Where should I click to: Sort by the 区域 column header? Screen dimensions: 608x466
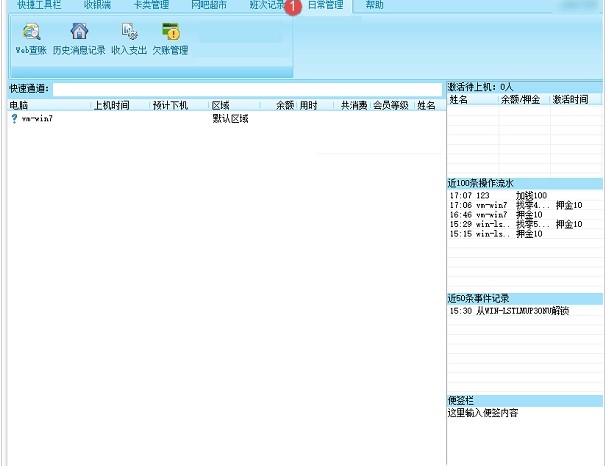coord(221,105)
